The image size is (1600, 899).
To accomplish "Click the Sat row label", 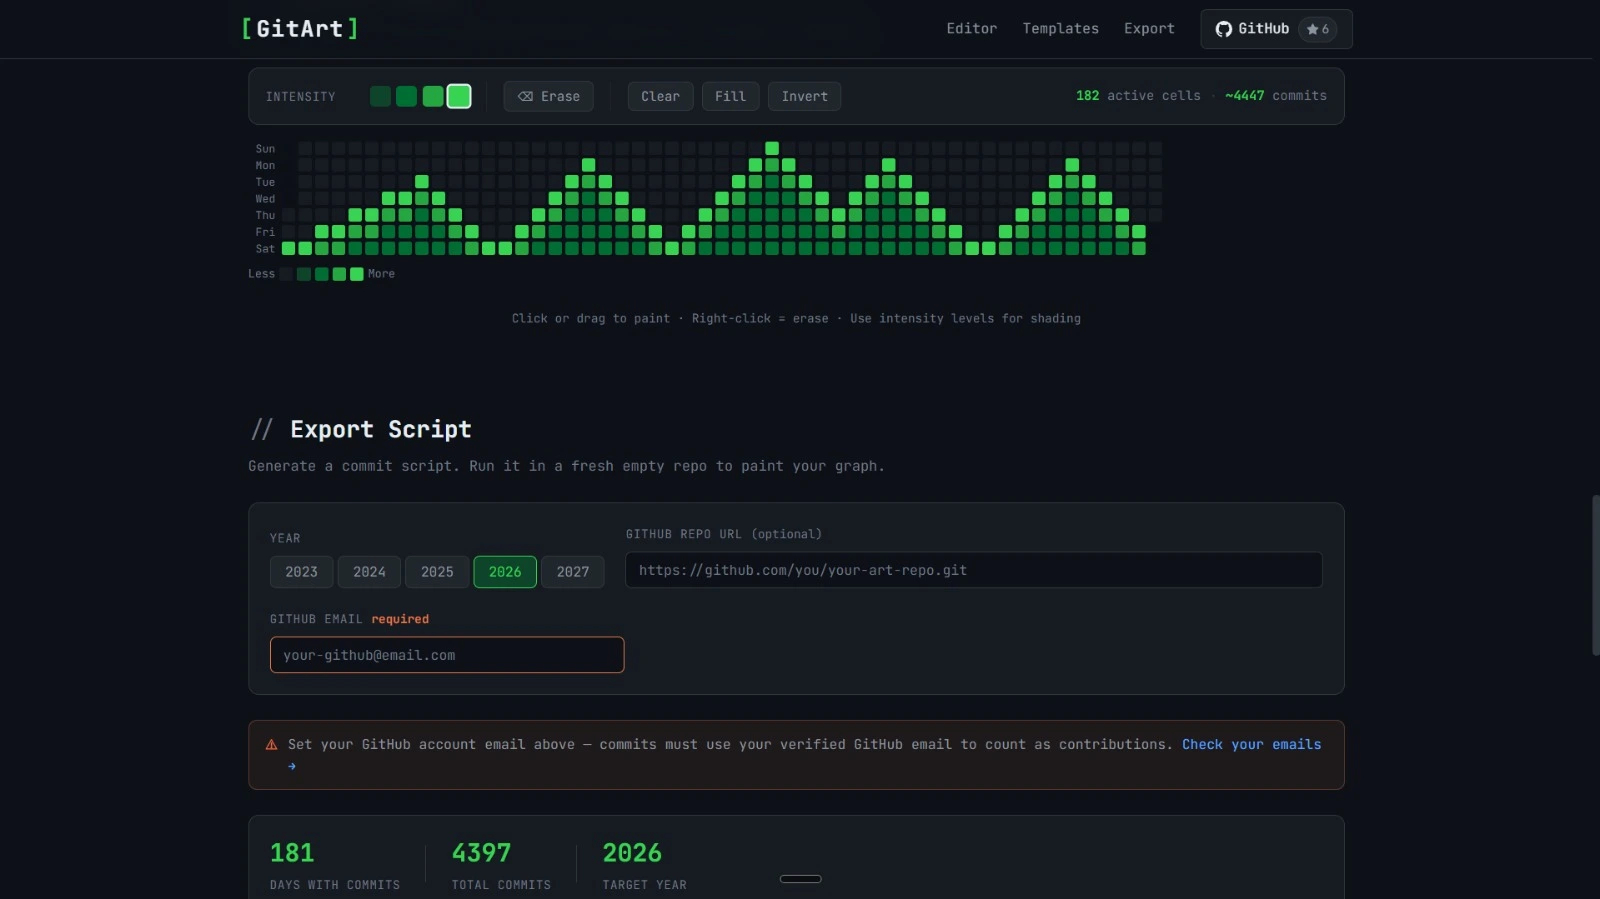I will click(x=265, y=249).
